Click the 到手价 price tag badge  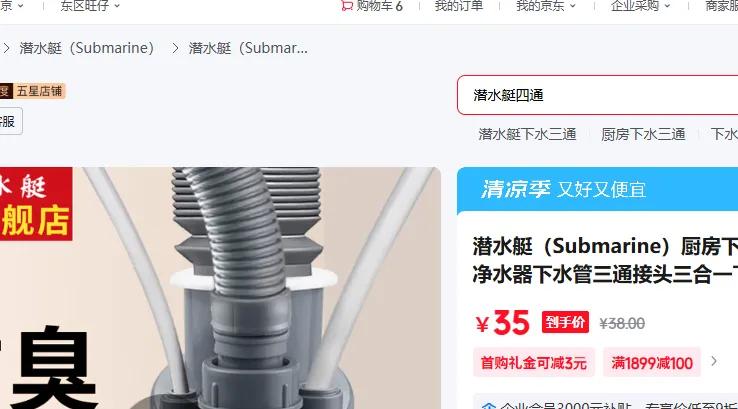(x=565, y=322)
